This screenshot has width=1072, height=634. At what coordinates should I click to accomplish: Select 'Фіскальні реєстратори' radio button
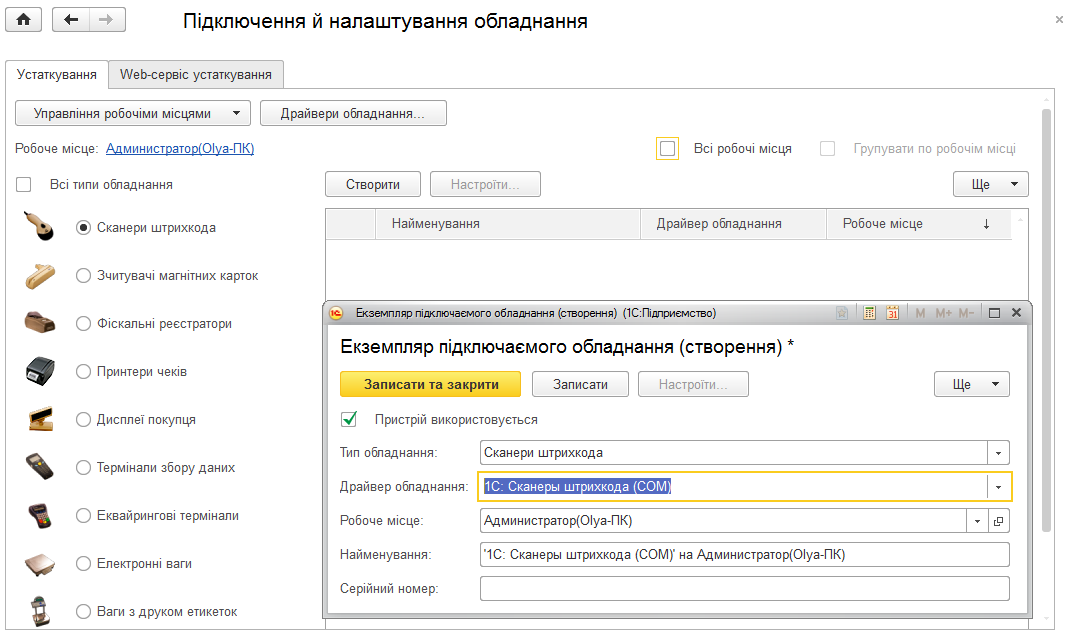(x=83, y=323)
